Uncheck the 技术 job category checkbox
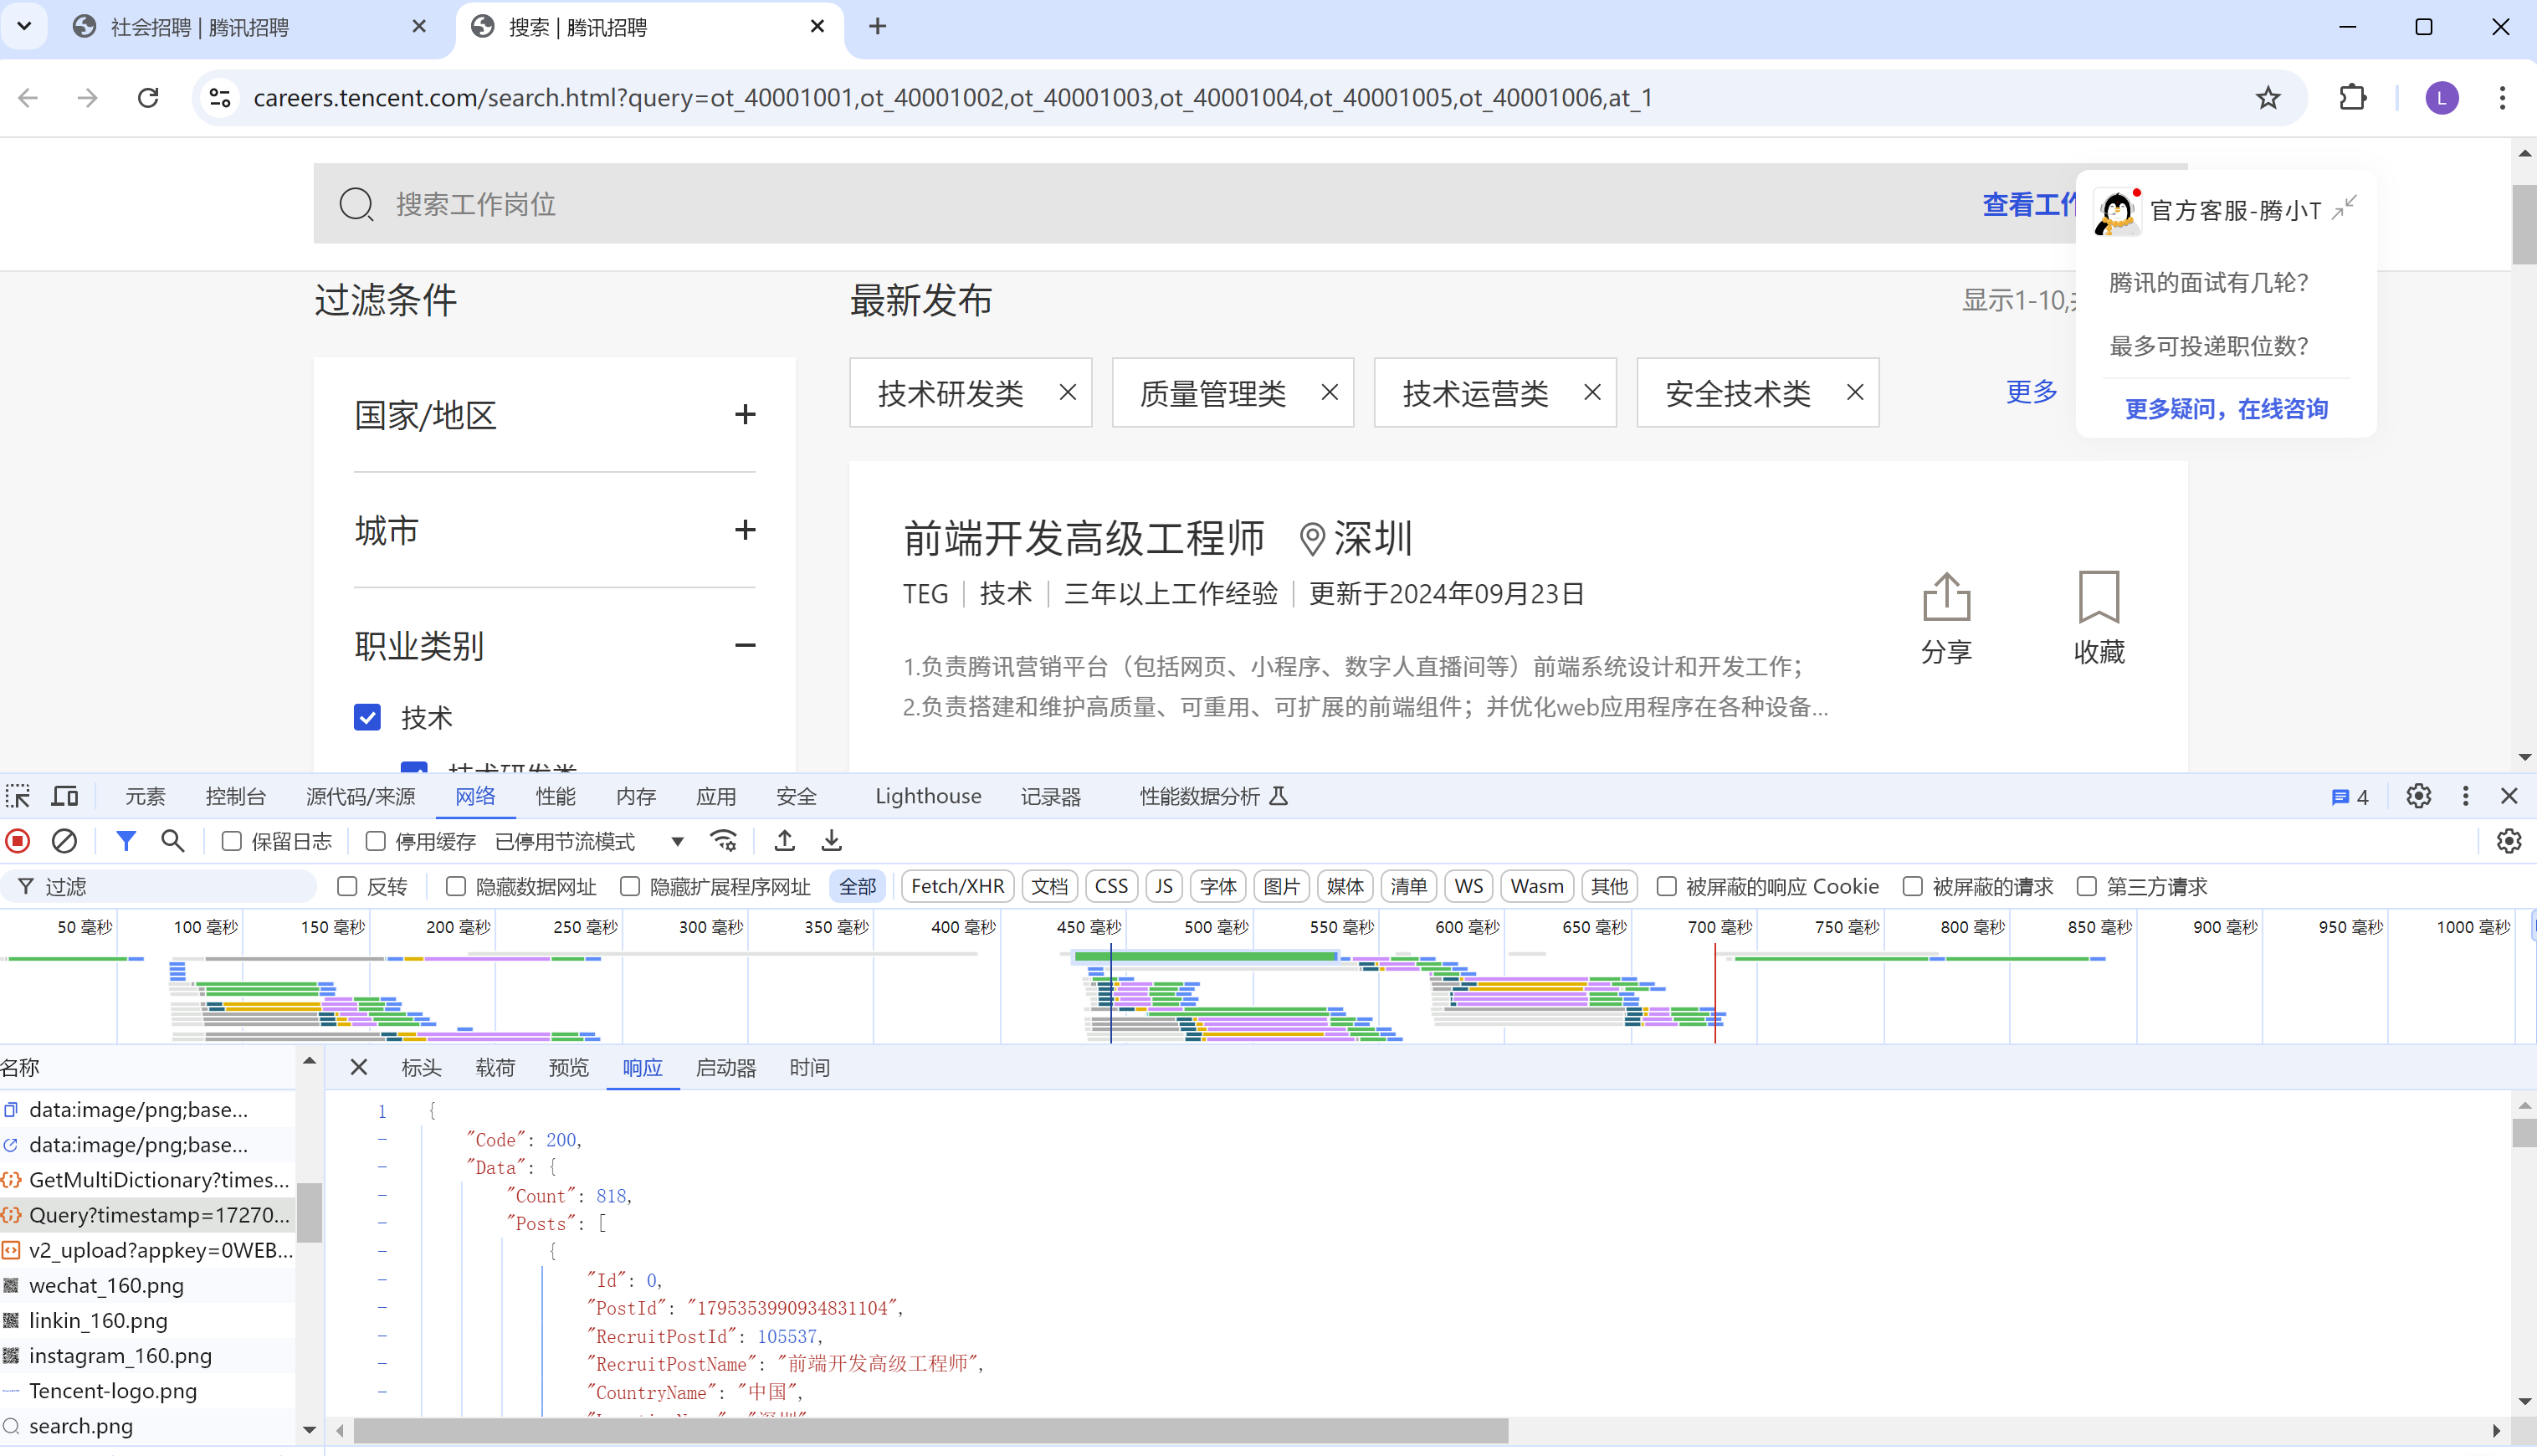The image size is (2537, 1456). 367,717
